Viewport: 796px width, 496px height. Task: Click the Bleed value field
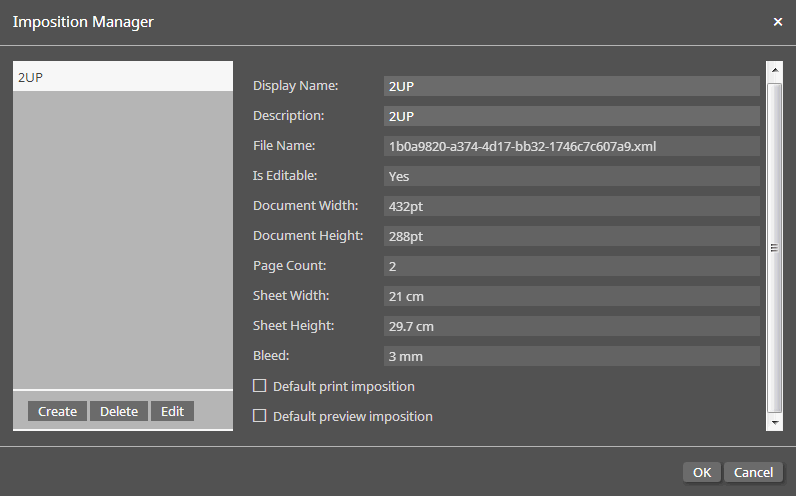tap(571, 356)
